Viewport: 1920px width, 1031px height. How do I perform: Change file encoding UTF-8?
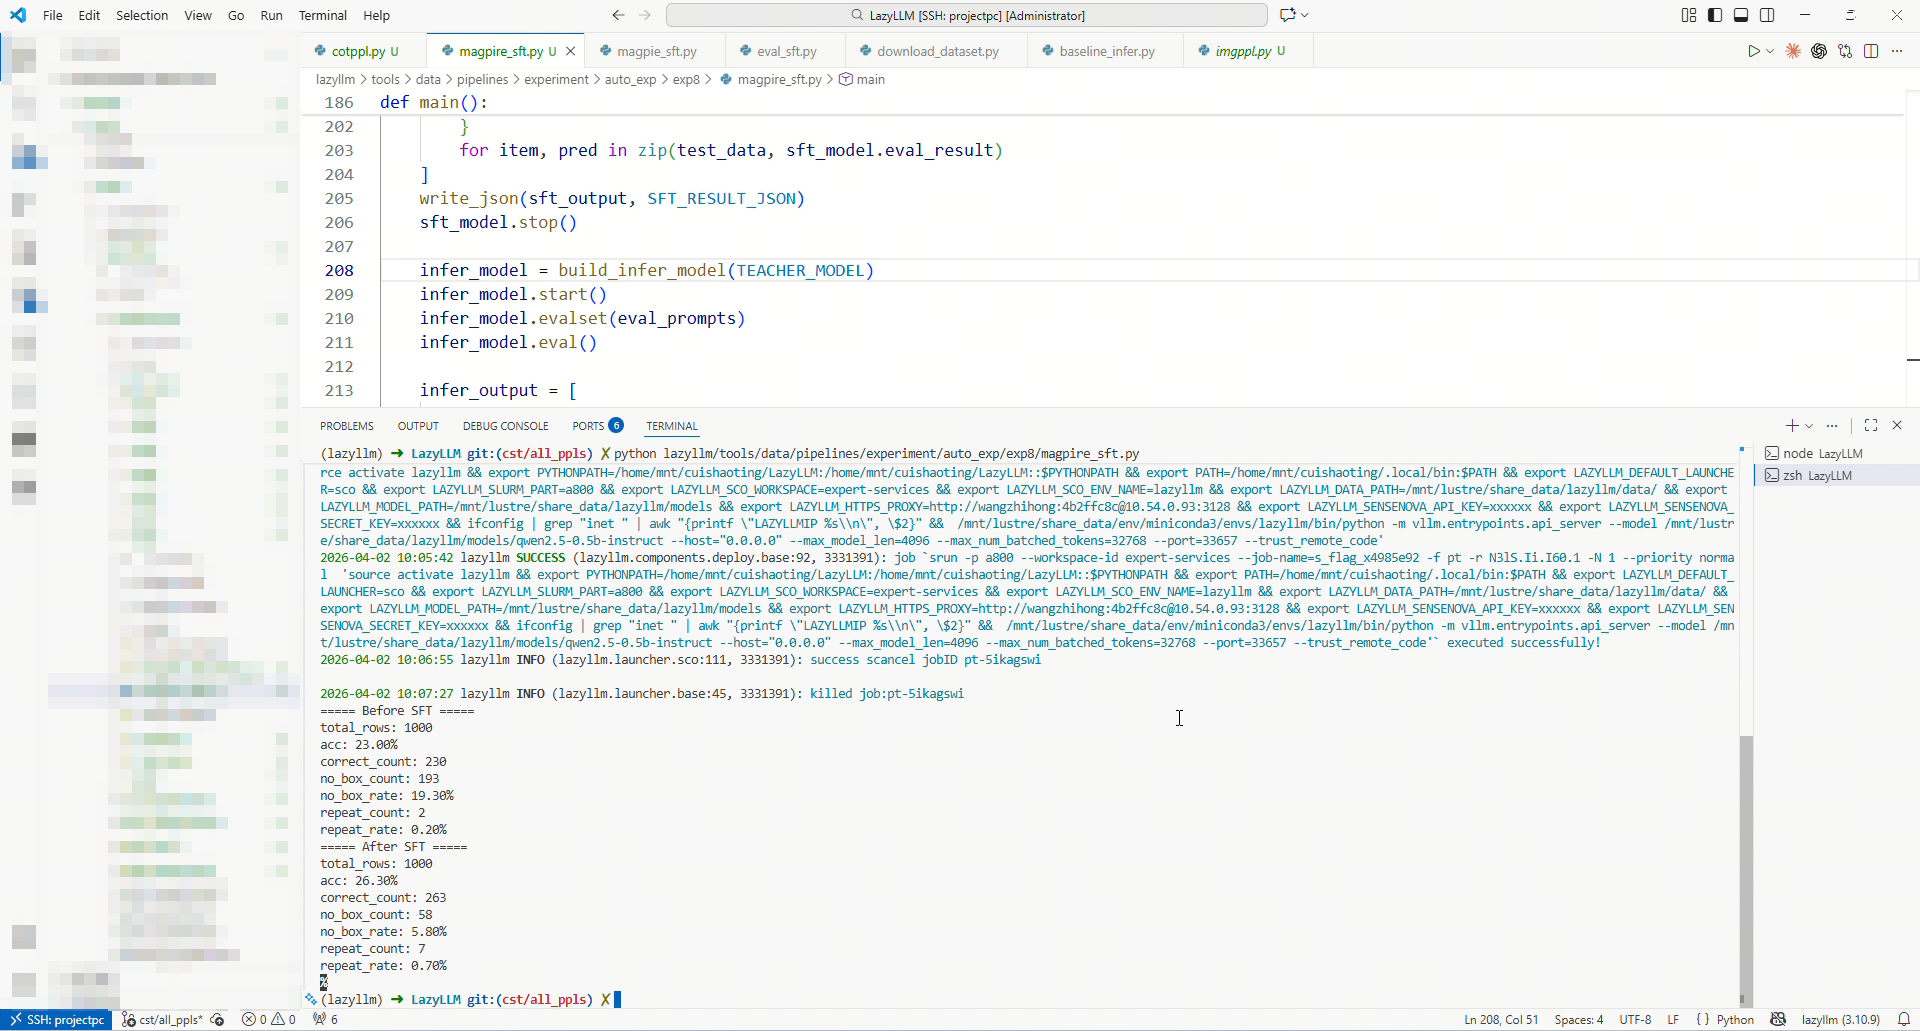pyautogui.click(x=1635, y=1020)
